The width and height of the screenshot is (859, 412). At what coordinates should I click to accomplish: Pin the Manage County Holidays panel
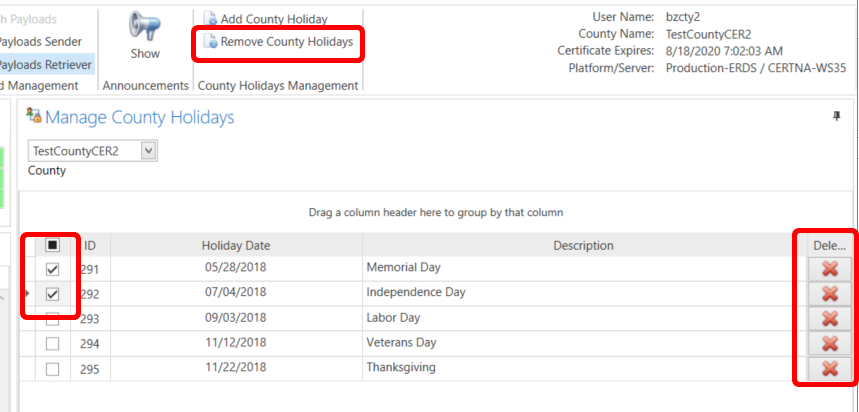pos(837,117)
